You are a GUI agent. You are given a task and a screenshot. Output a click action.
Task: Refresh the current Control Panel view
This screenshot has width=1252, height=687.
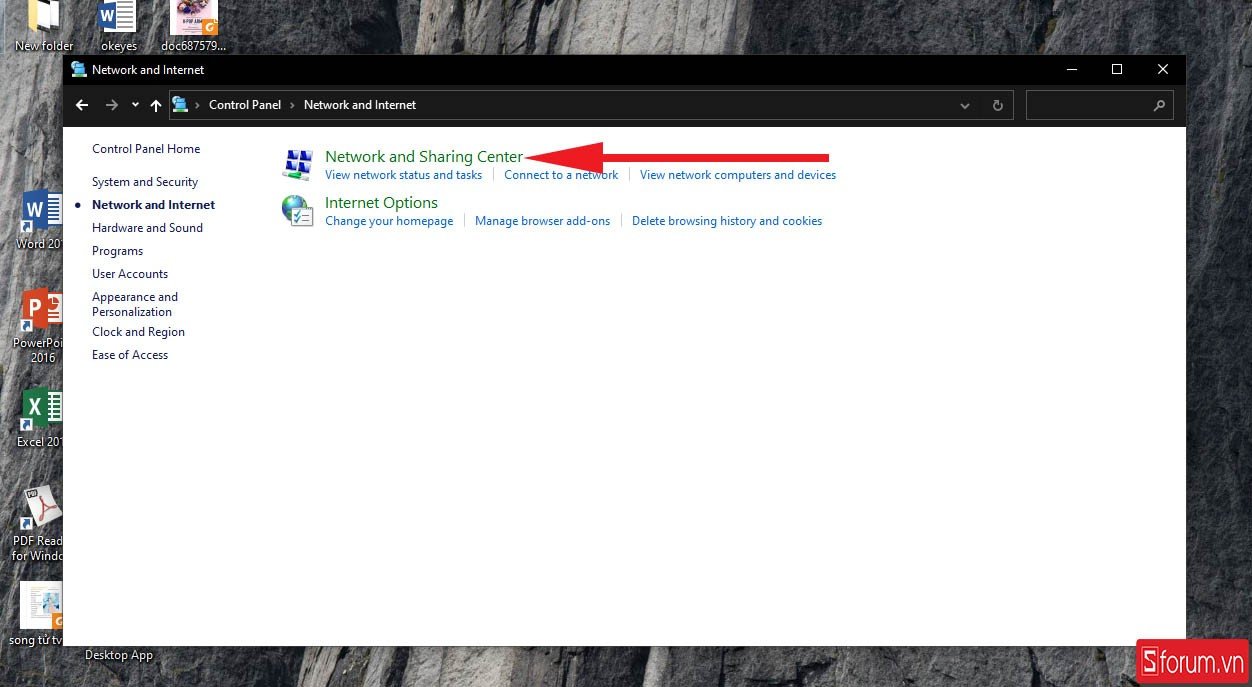point(997,105)
